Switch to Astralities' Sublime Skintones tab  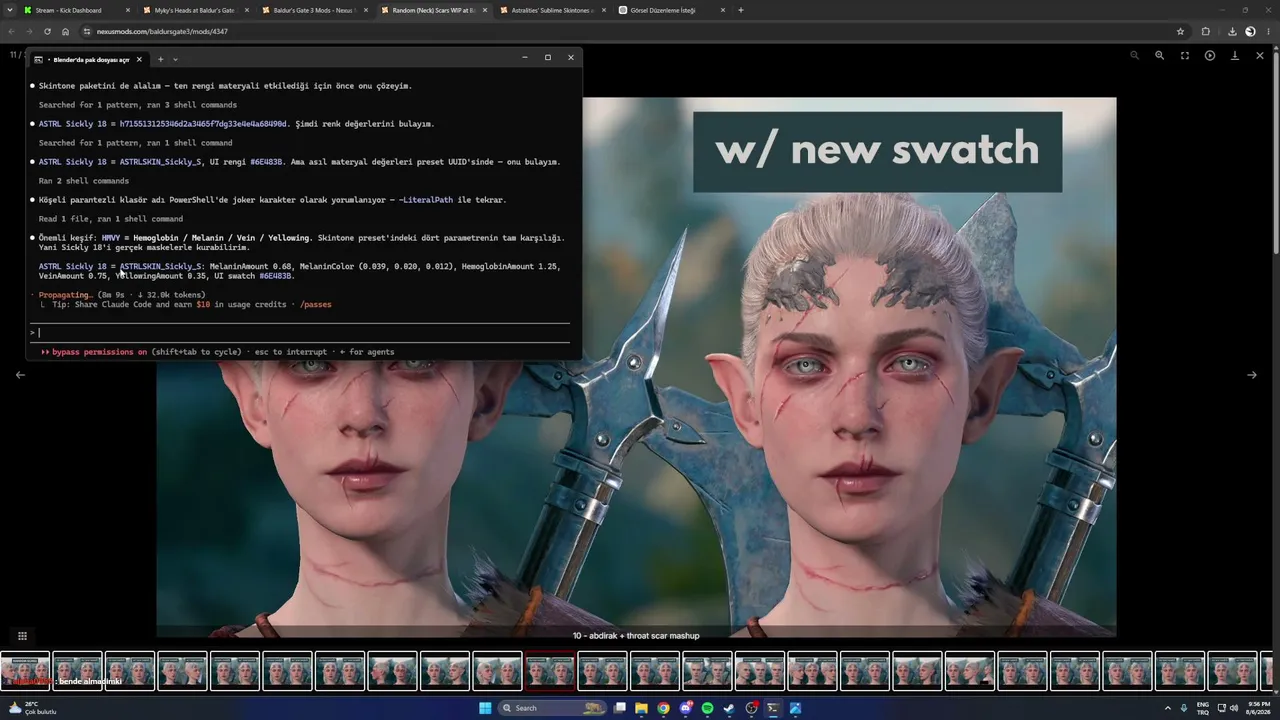[552, 10]
